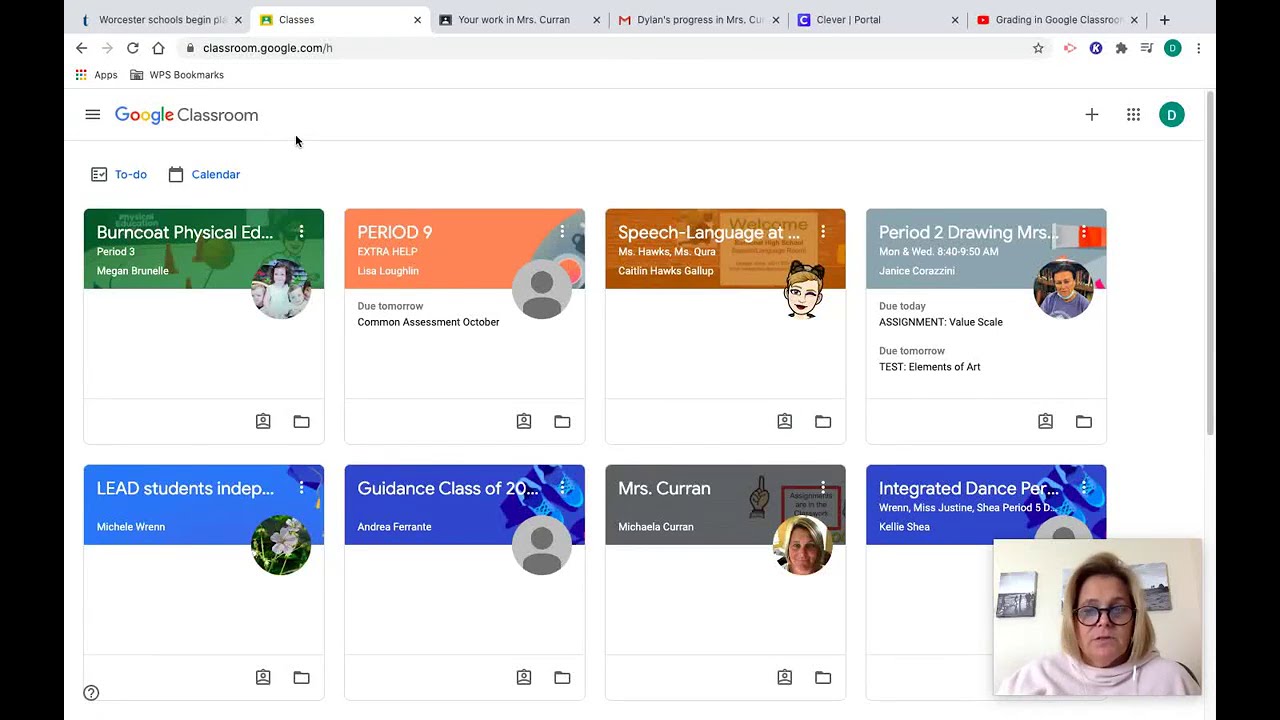Image resolution: width=1280 pixels, height=720 pixels.
Task: Open your work for PERIOD 9
Action: [x=524, y=422]
